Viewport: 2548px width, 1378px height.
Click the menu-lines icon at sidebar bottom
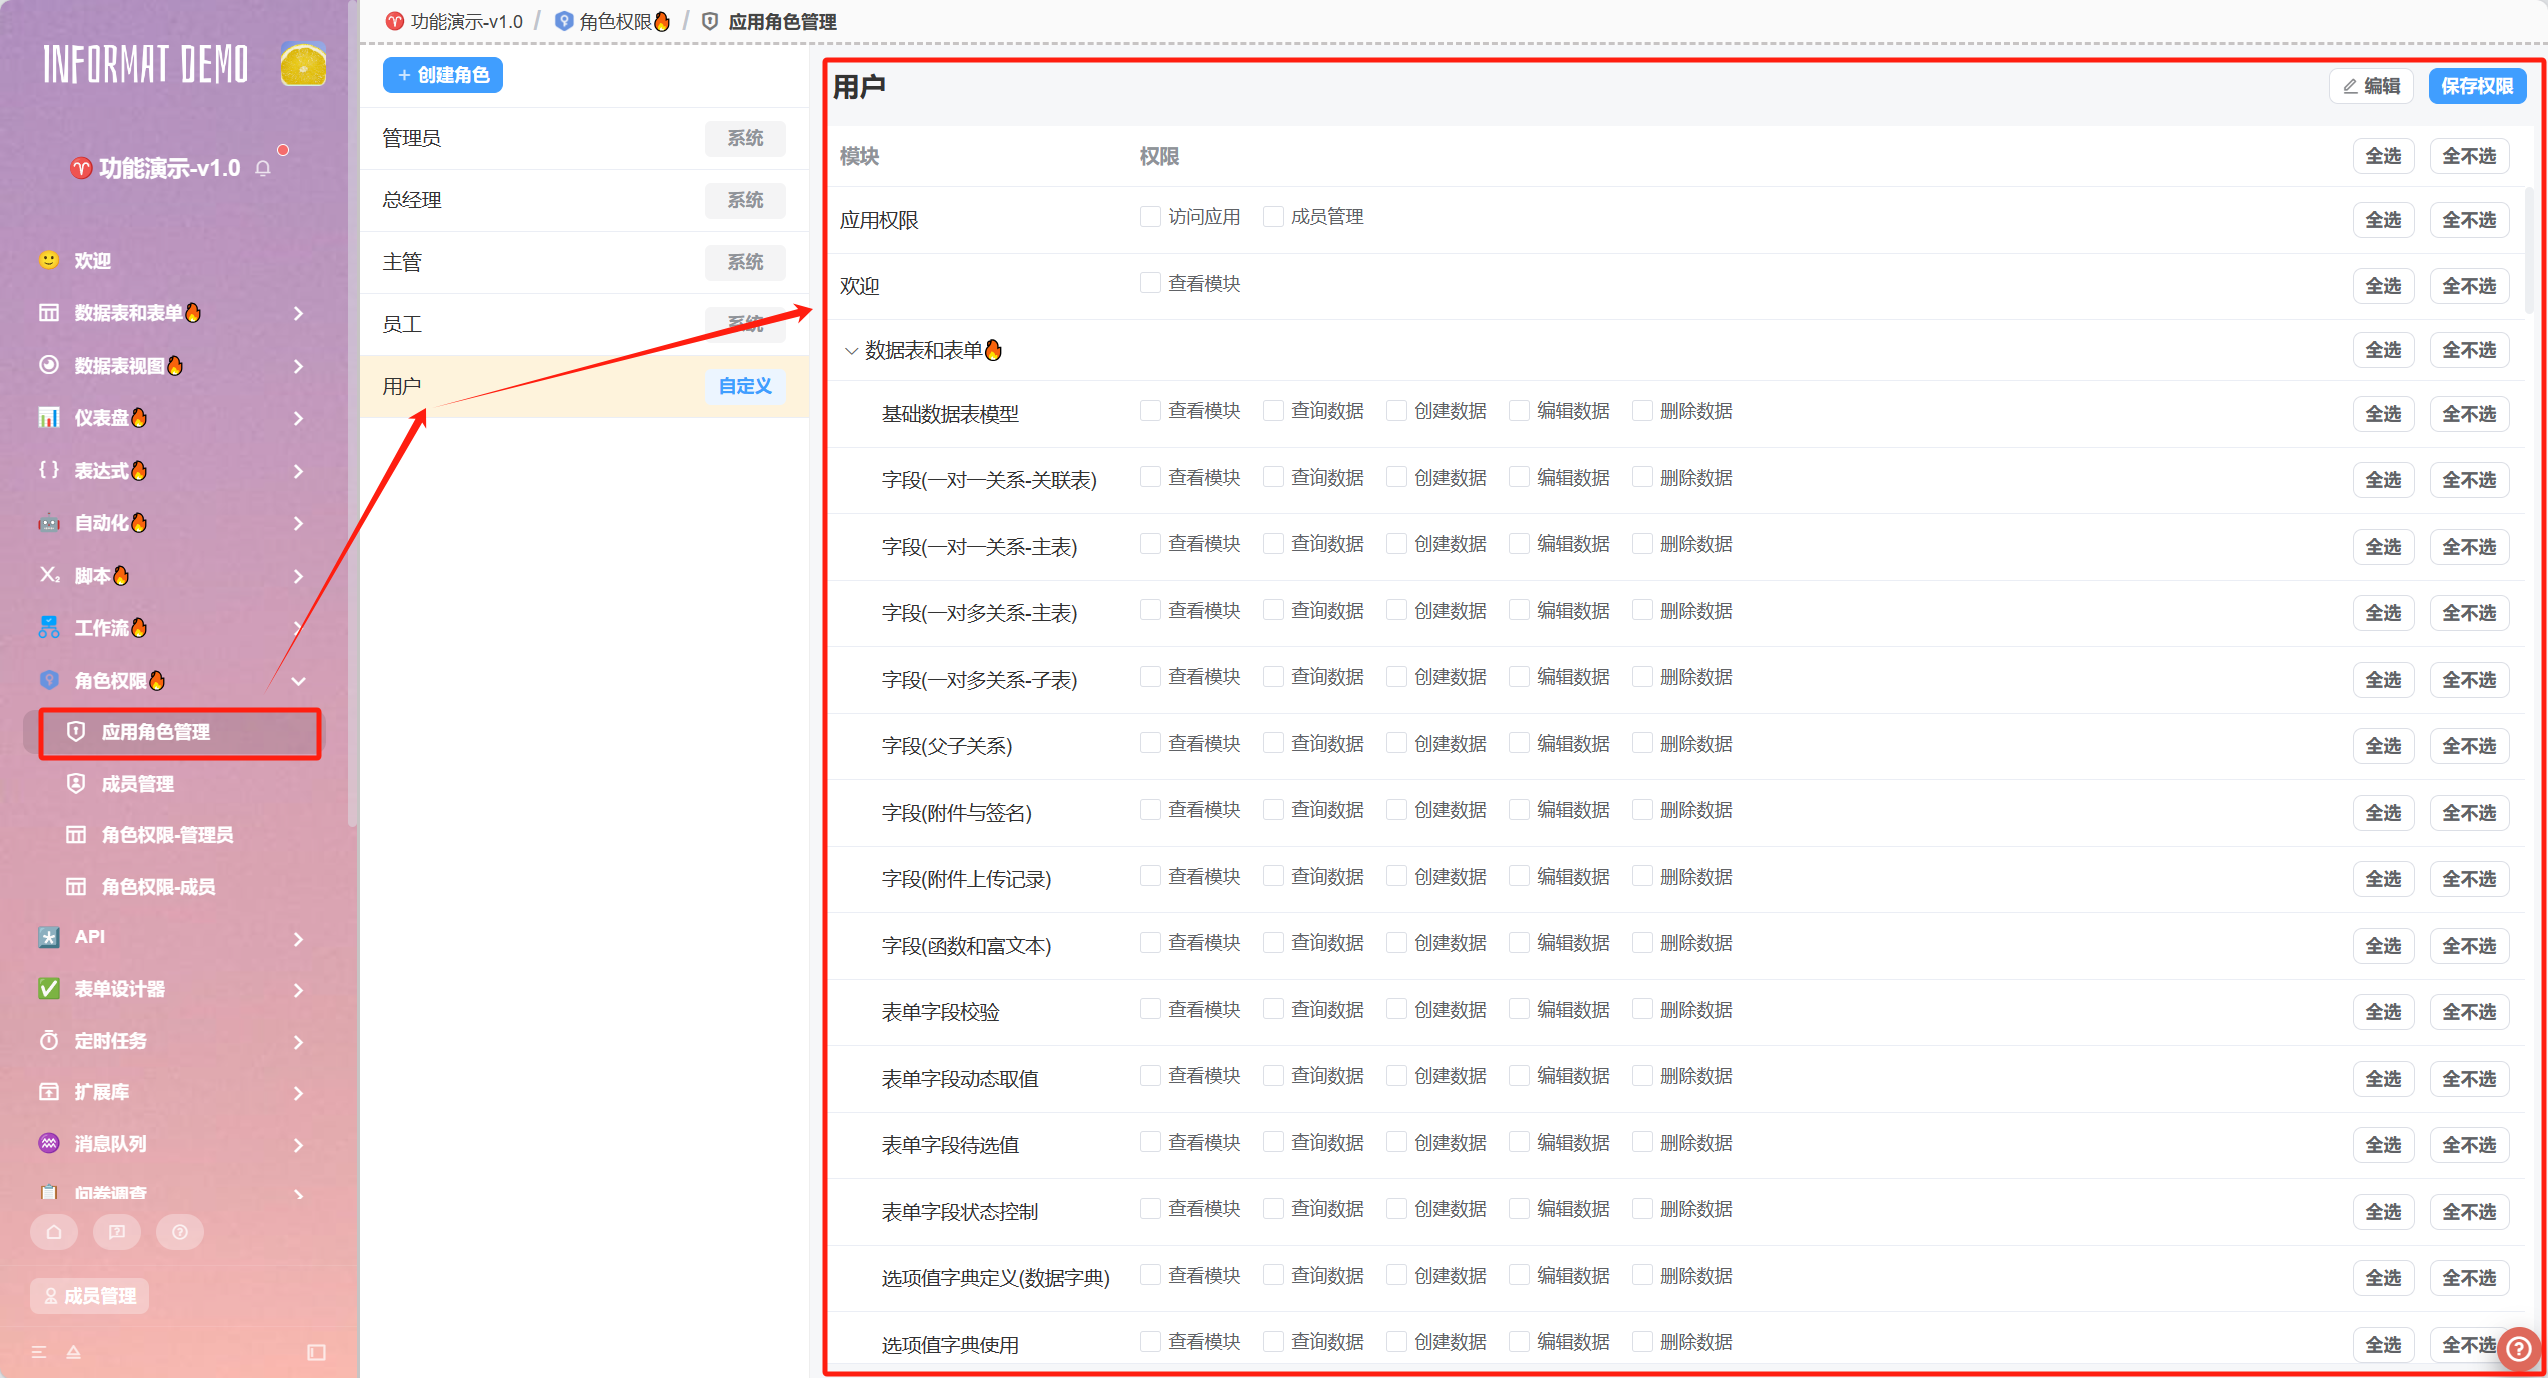point(39,1352)
